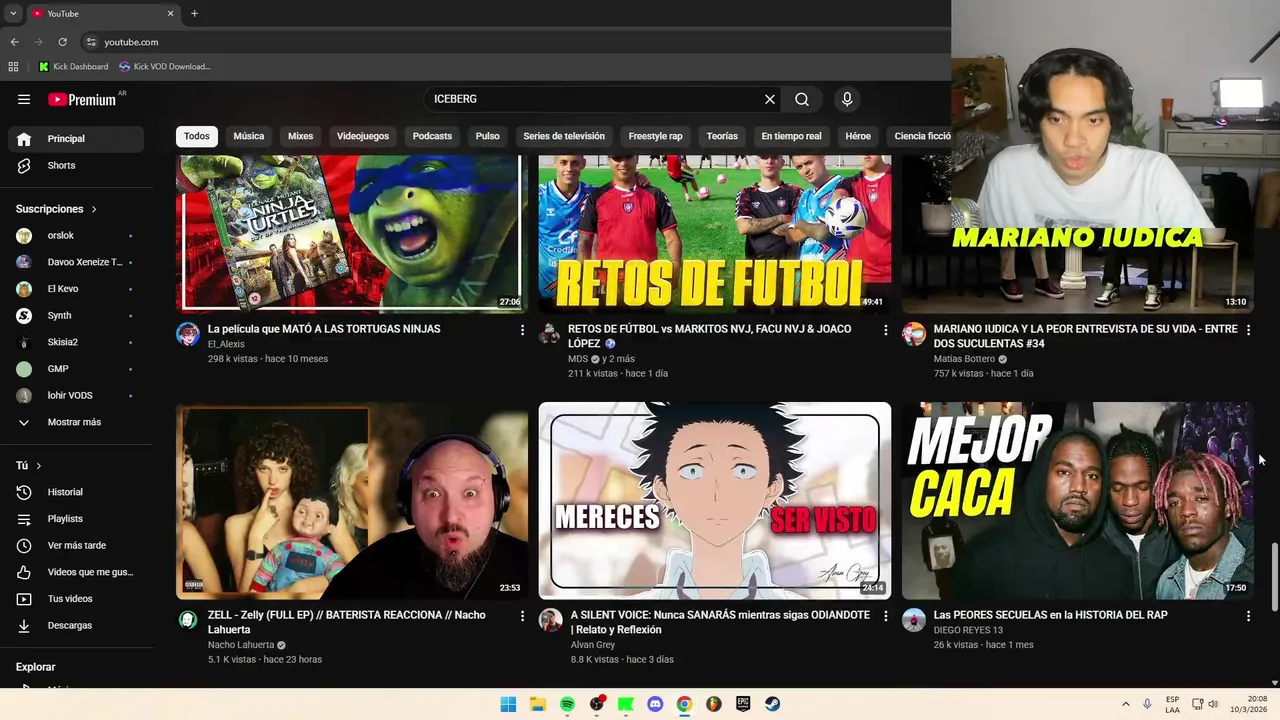
Task: Open options for Peores Secuelas video
Action: [1248, 616]
